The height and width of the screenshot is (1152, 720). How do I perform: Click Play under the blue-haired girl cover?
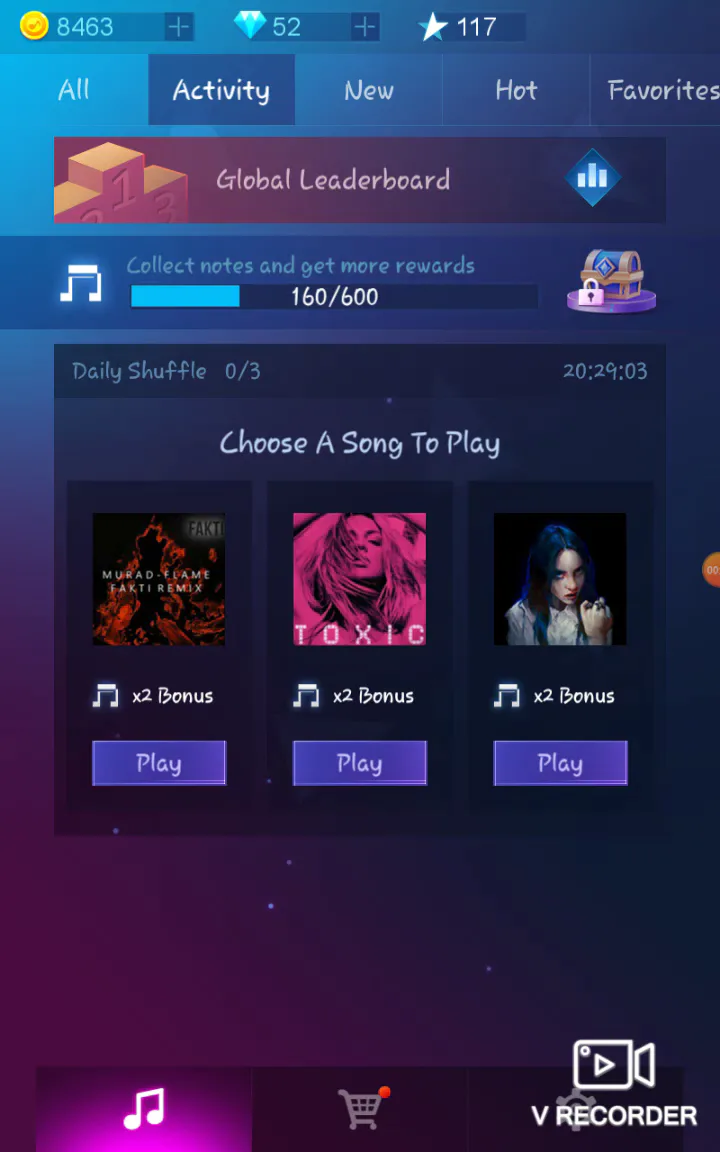pos(560,763)
